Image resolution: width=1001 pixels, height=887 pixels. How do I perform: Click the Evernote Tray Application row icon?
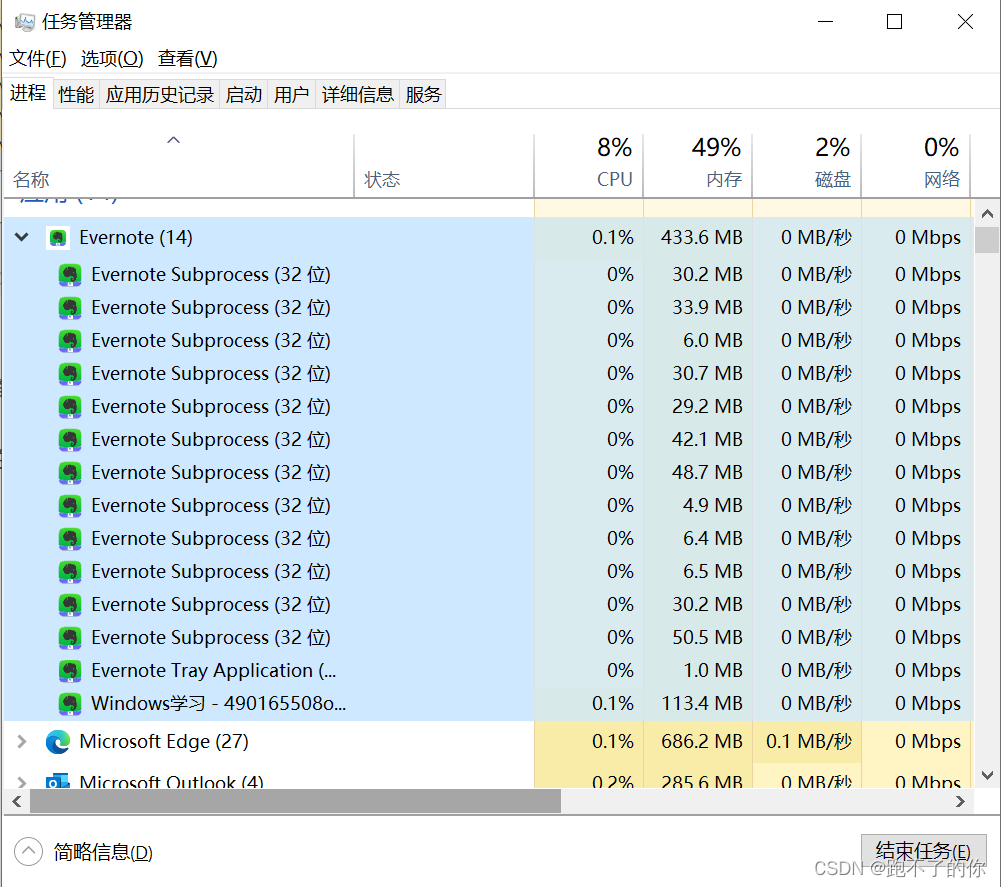coord(70,671)
